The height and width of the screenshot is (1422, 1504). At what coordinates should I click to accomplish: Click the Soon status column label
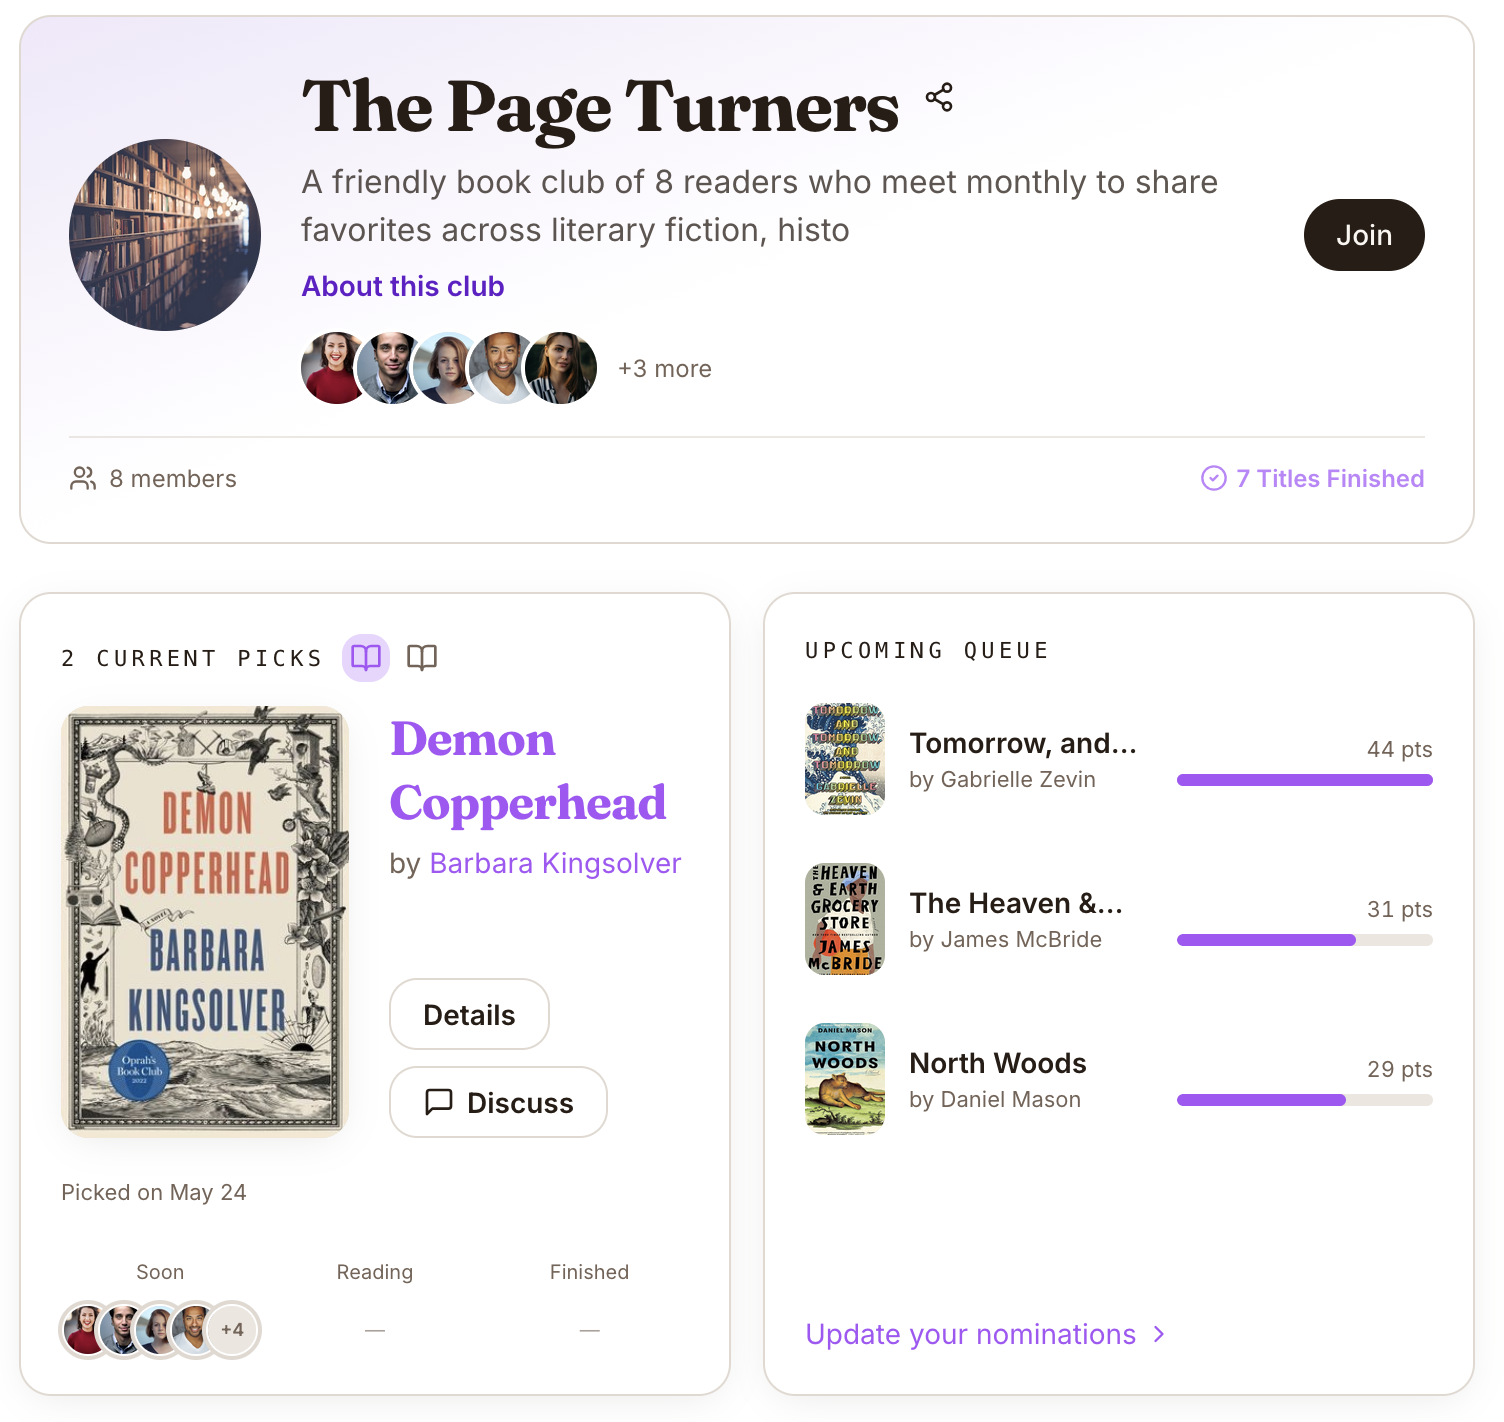tap(160, 1272)
